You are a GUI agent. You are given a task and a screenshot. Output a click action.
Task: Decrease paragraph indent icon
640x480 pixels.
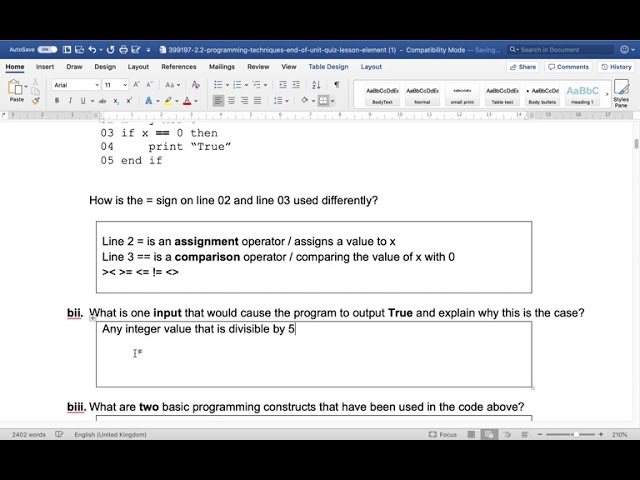(x=282, y=85)
